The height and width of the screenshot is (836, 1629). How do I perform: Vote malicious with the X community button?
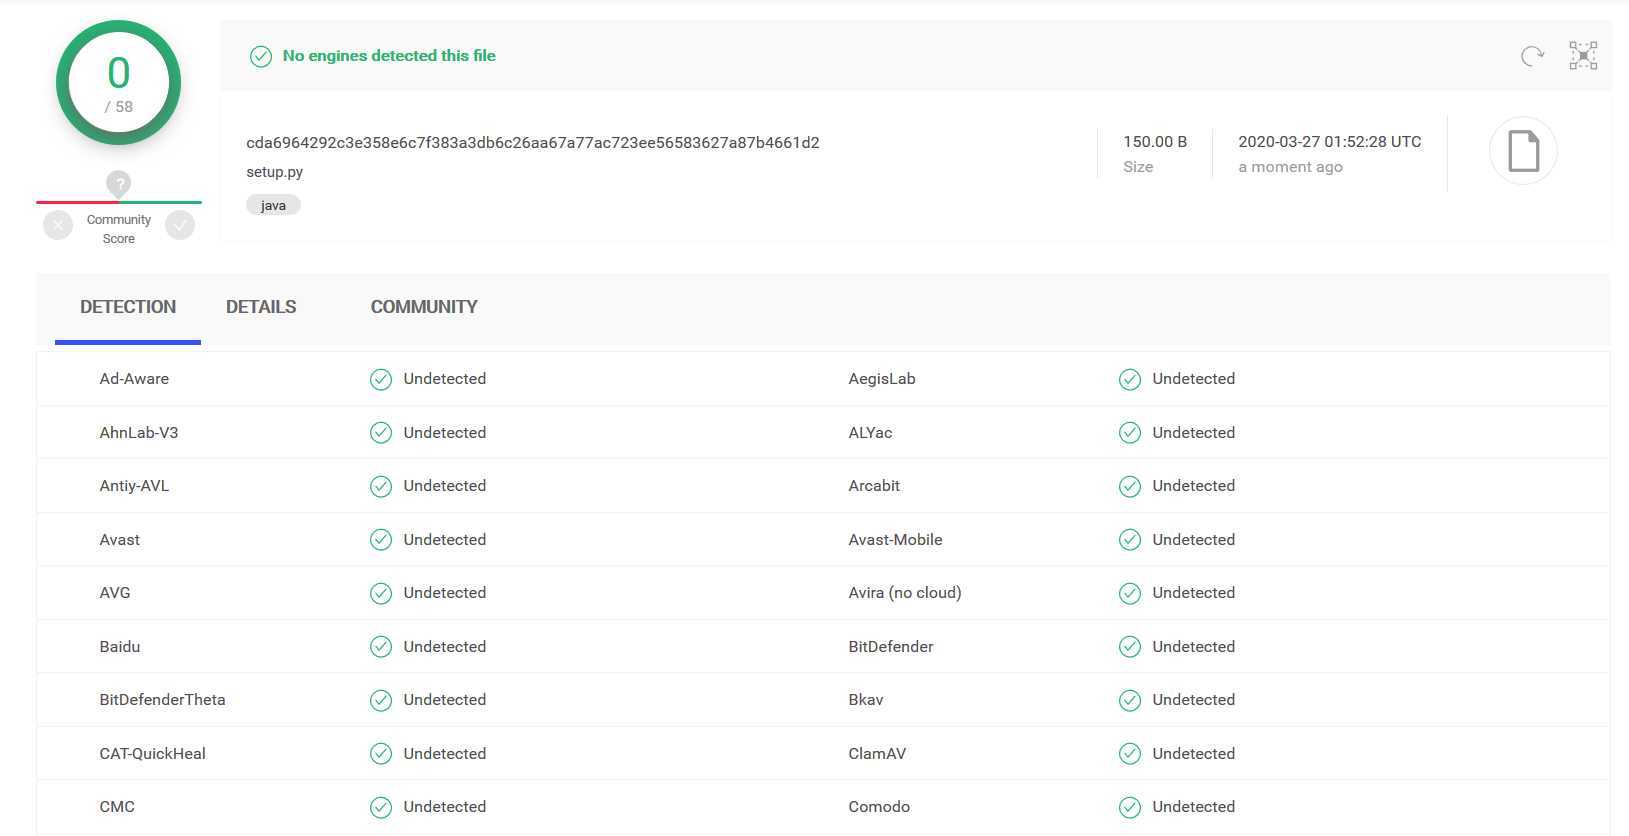coord(58,225)
